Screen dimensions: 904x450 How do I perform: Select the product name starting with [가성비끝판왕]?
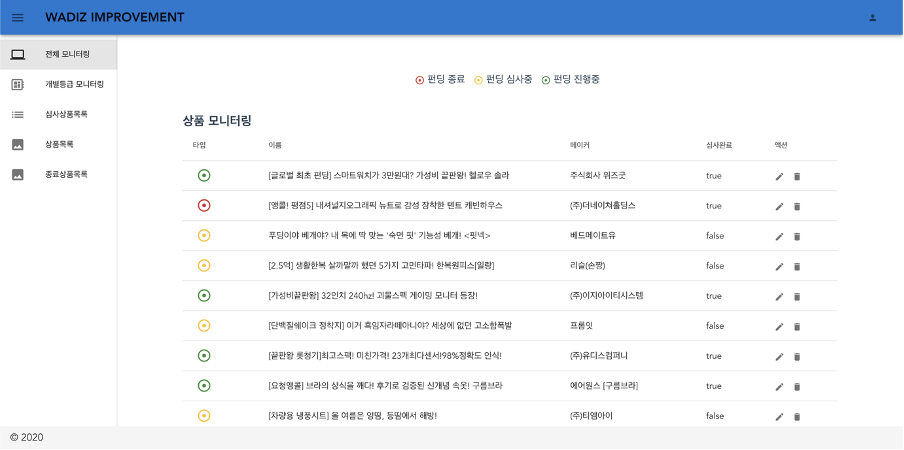pyautogui.click(x=373, y=296)
